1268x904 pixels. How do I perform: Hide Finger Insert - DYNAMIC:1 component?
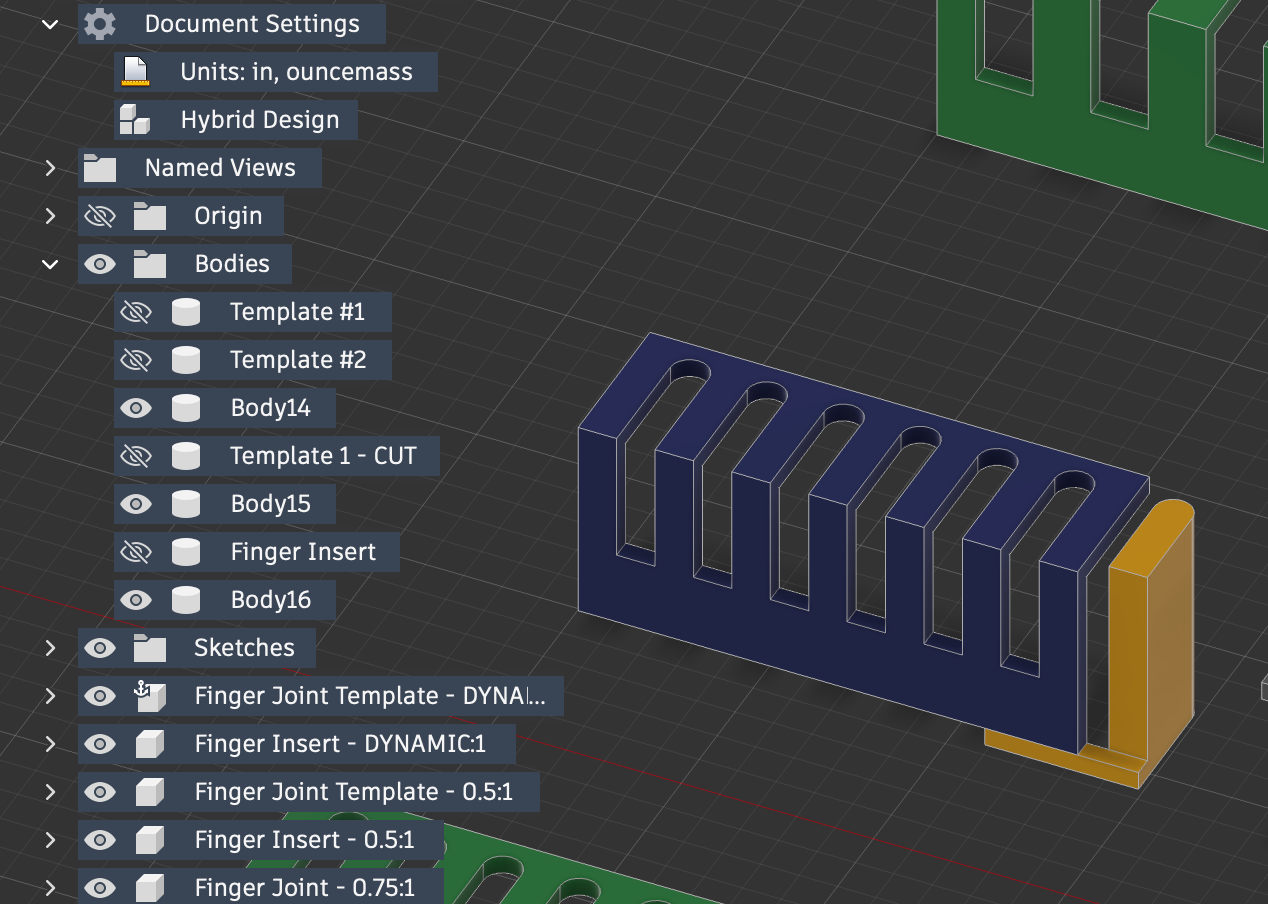tap(100, 744)
